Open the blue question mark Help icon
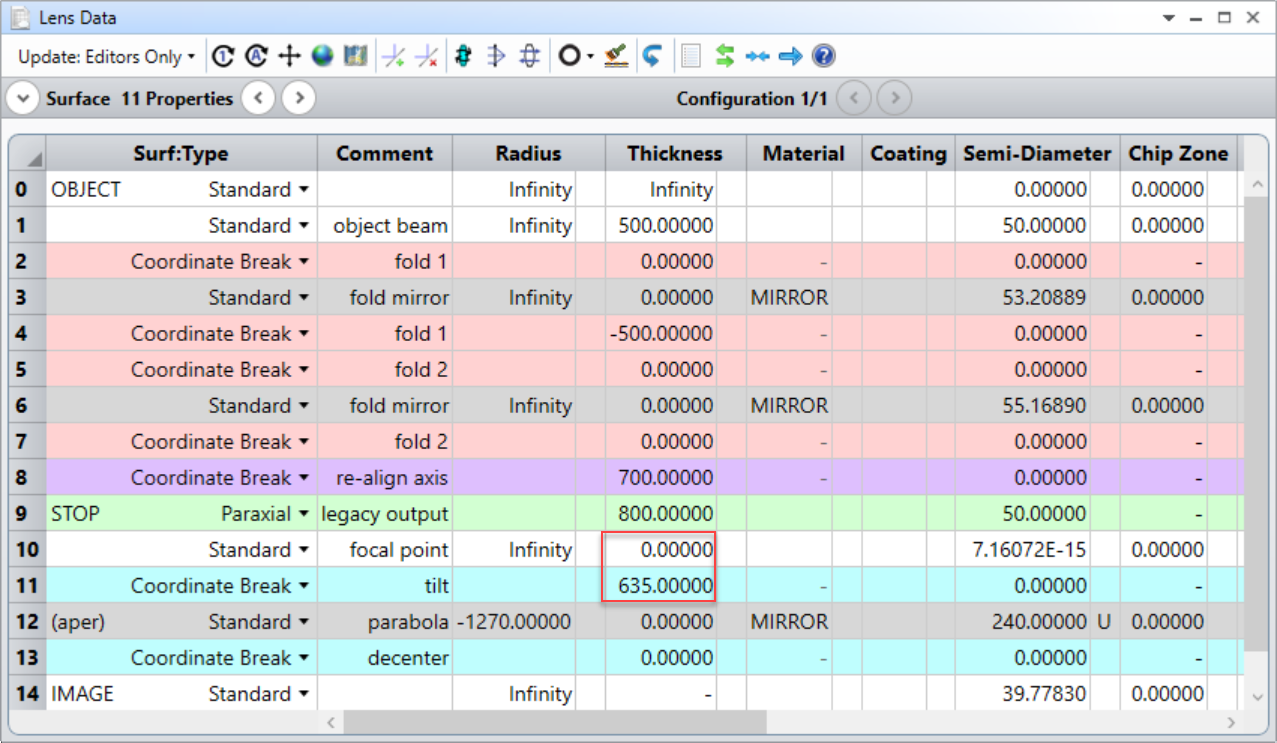The image size is (1277, 743). click(823, 57)
